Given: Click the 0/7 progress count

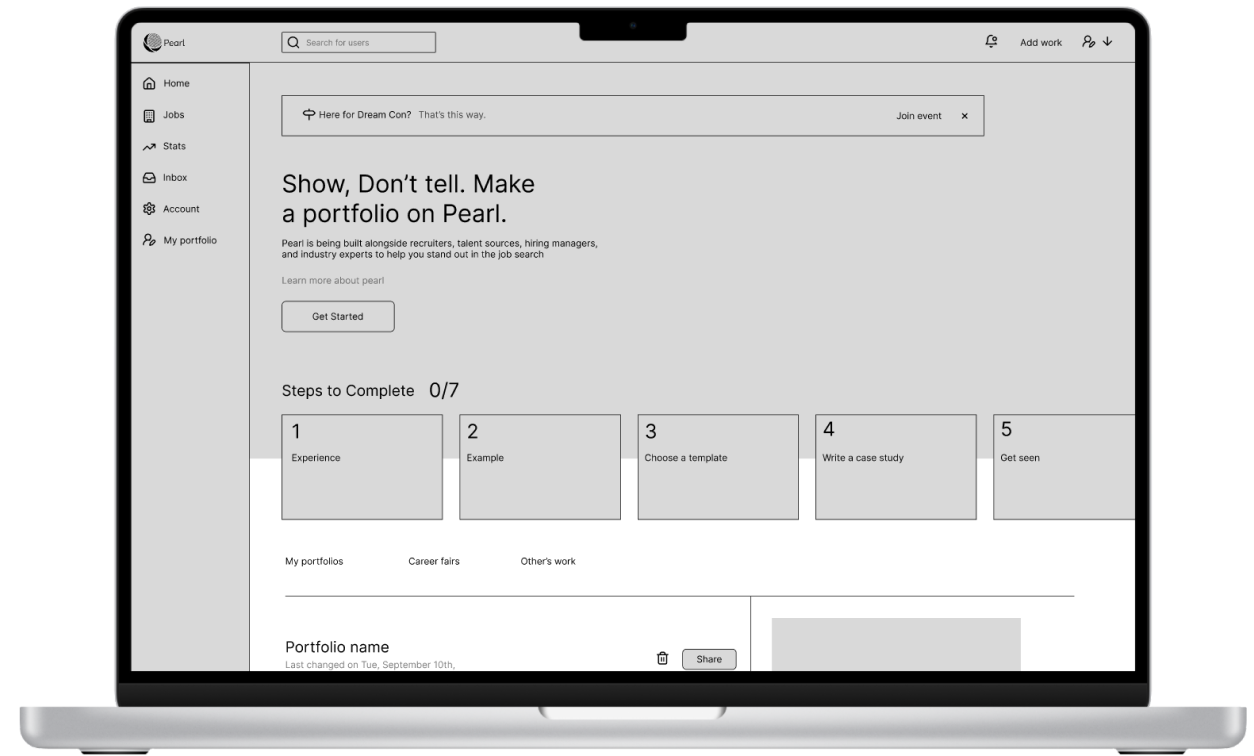Looking at the screenshot, I should click(444, 390).
